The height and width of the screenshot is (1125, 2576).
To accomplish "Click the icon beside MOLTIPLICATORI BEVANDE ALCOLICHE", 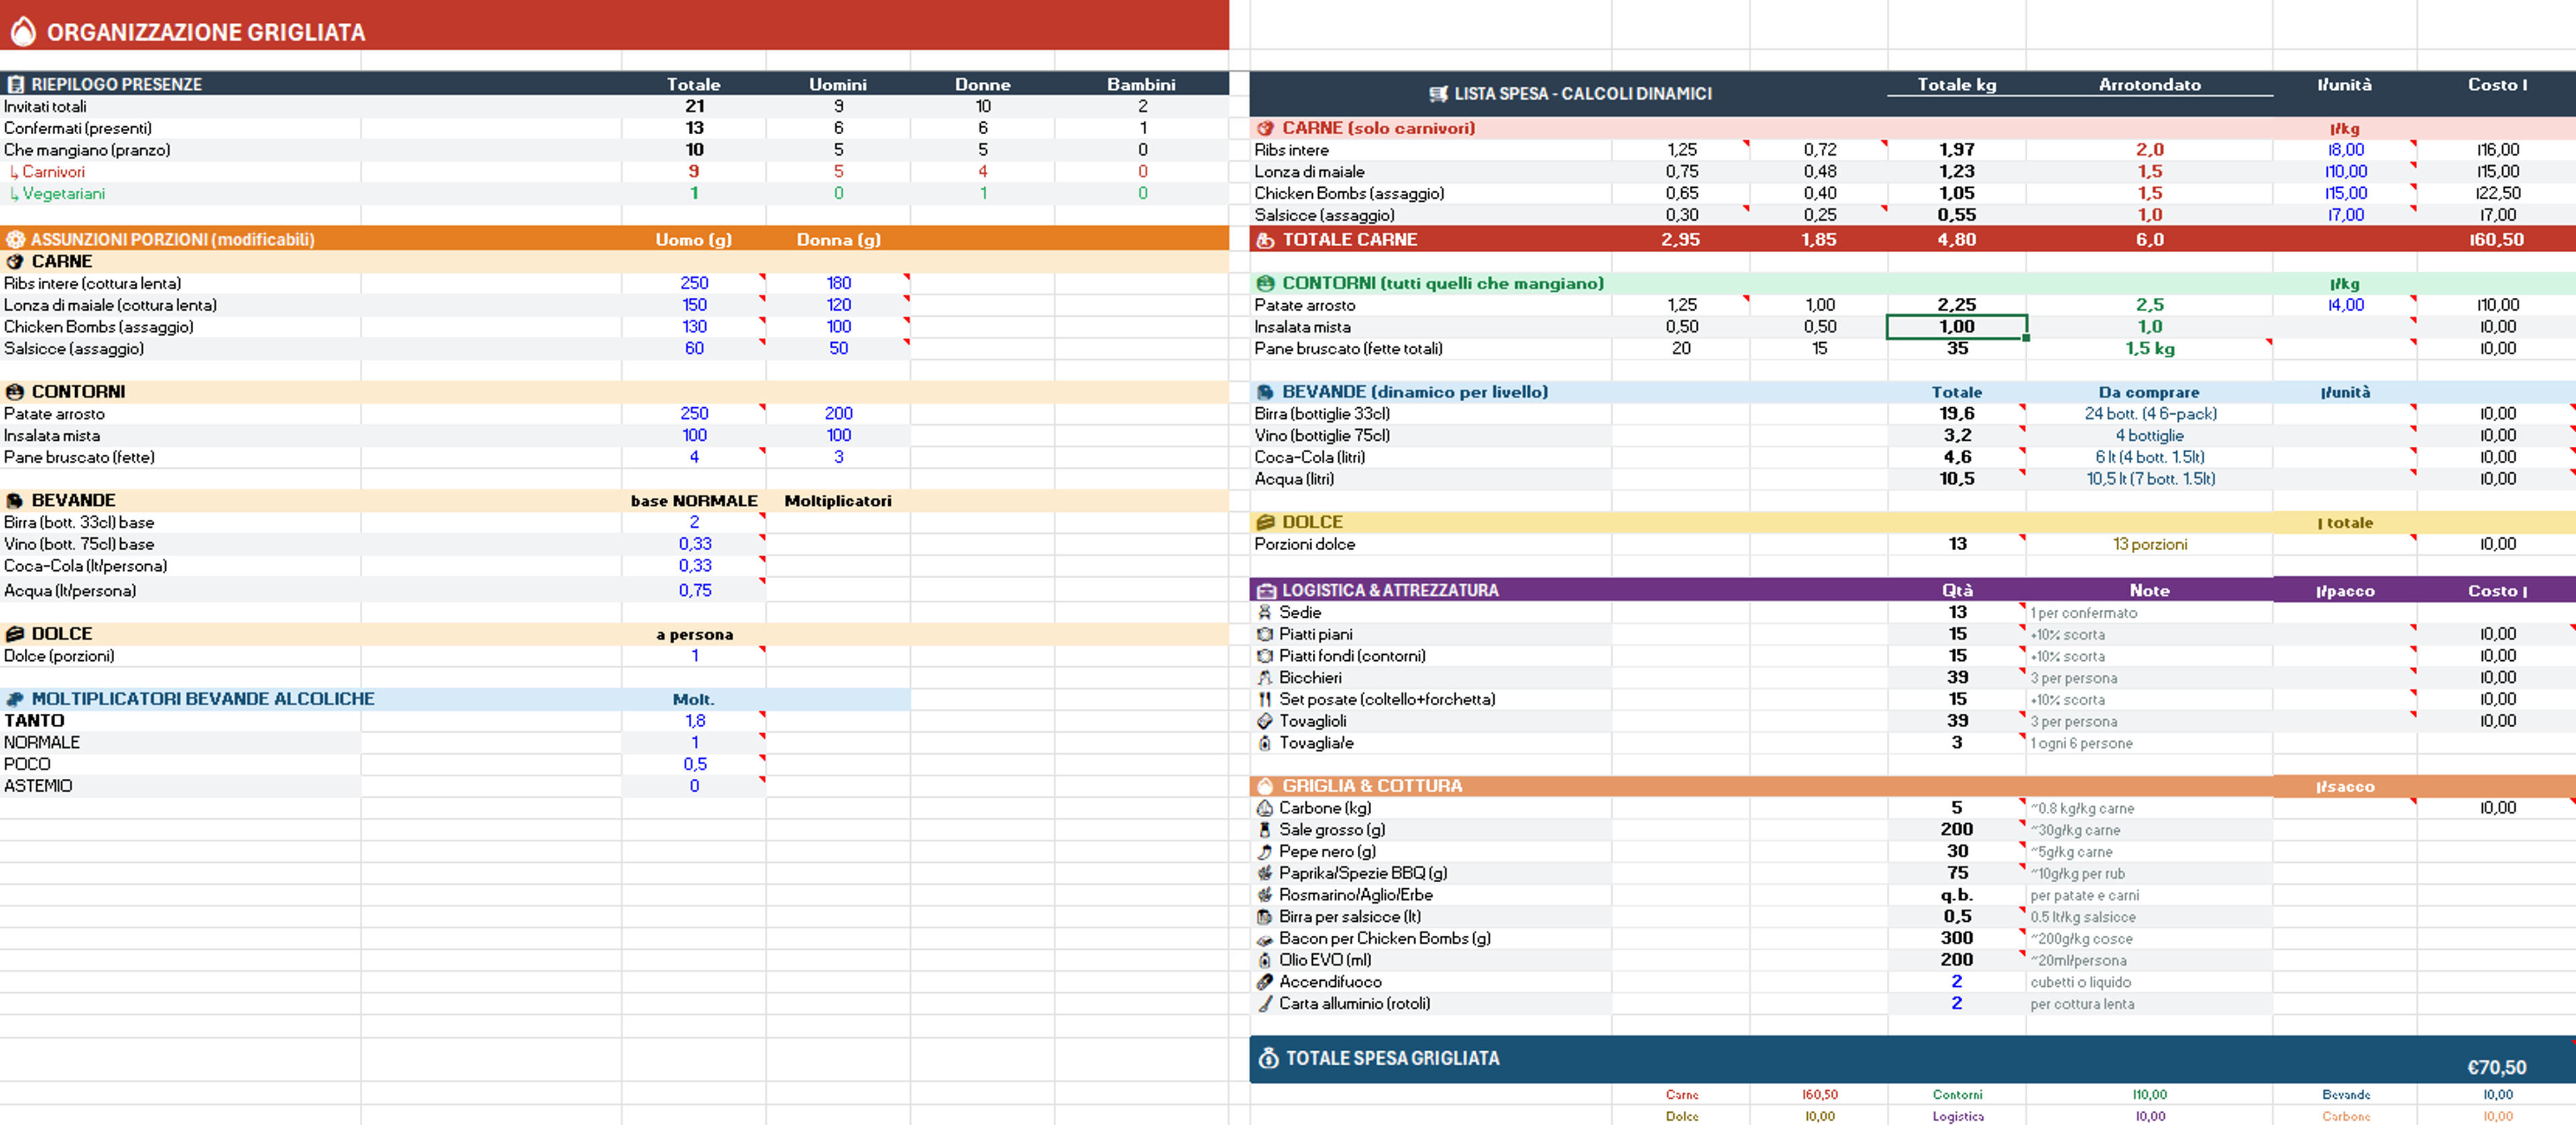I will [x=15, y=699].
